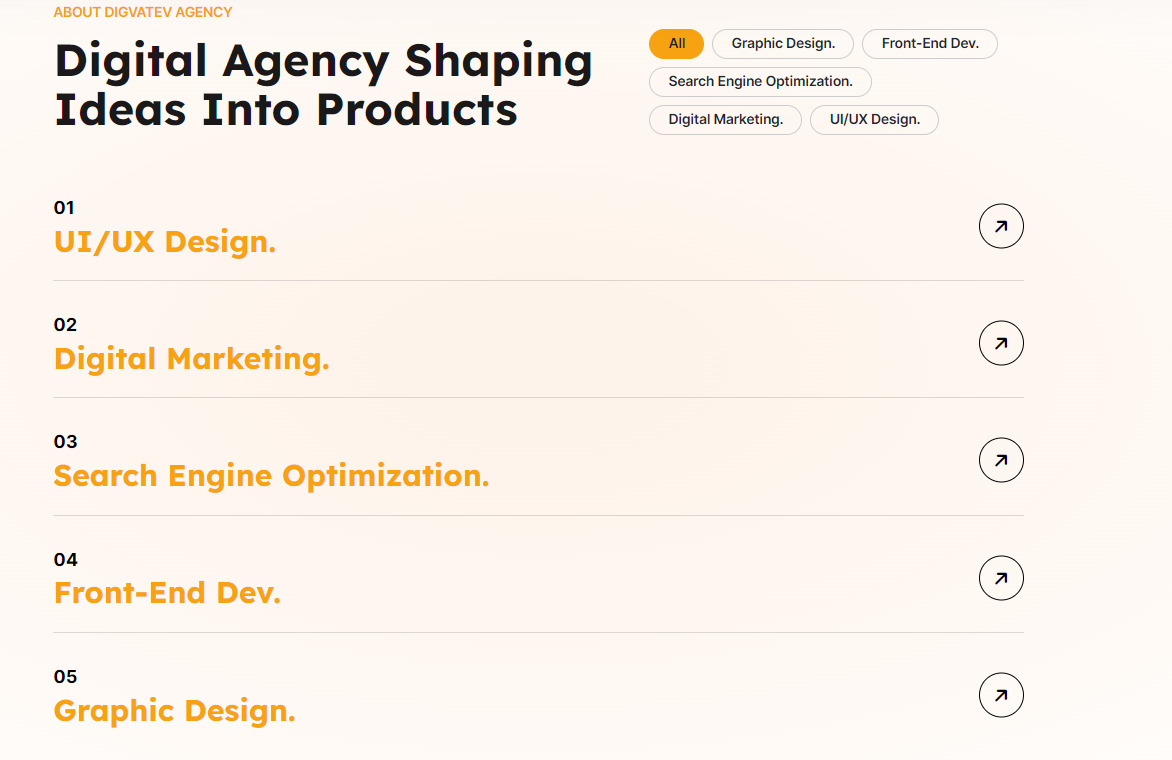
Task: Click the About Digvatev Agency label
Action: click(x=143, y=12)
